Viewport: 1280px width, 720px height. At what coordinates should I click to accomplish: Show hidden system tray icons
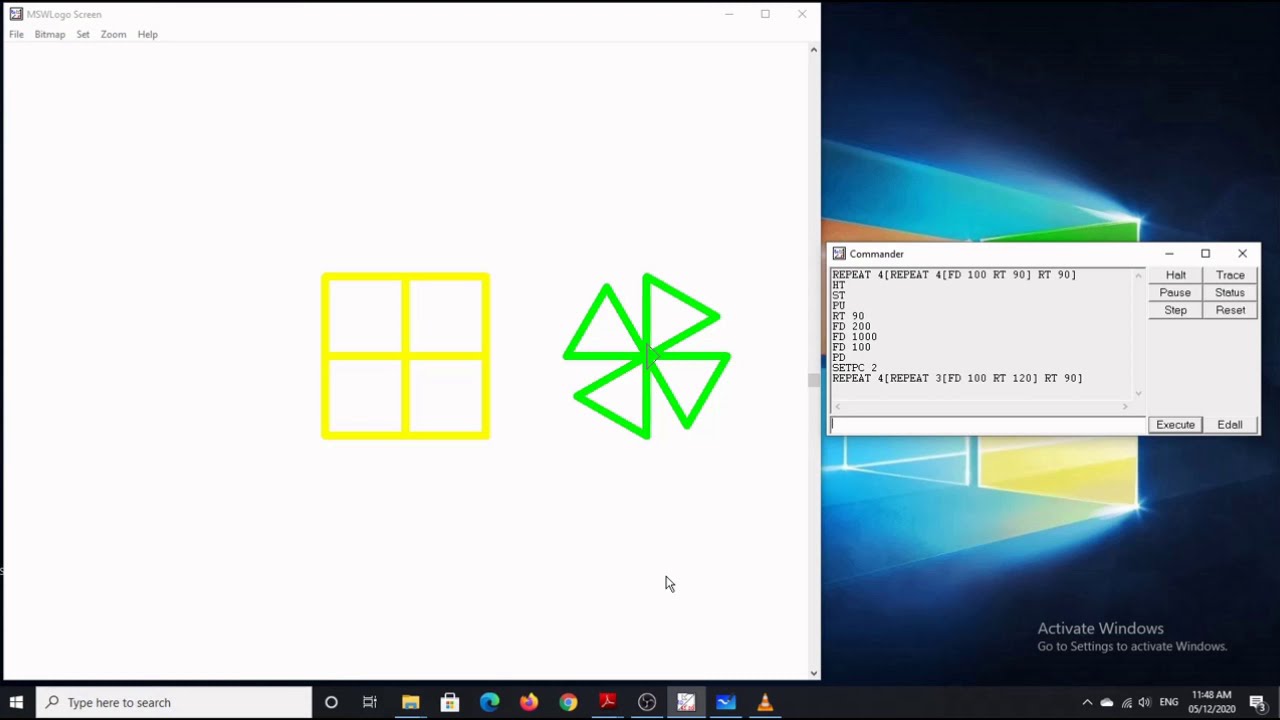(x=1087, y=703)
